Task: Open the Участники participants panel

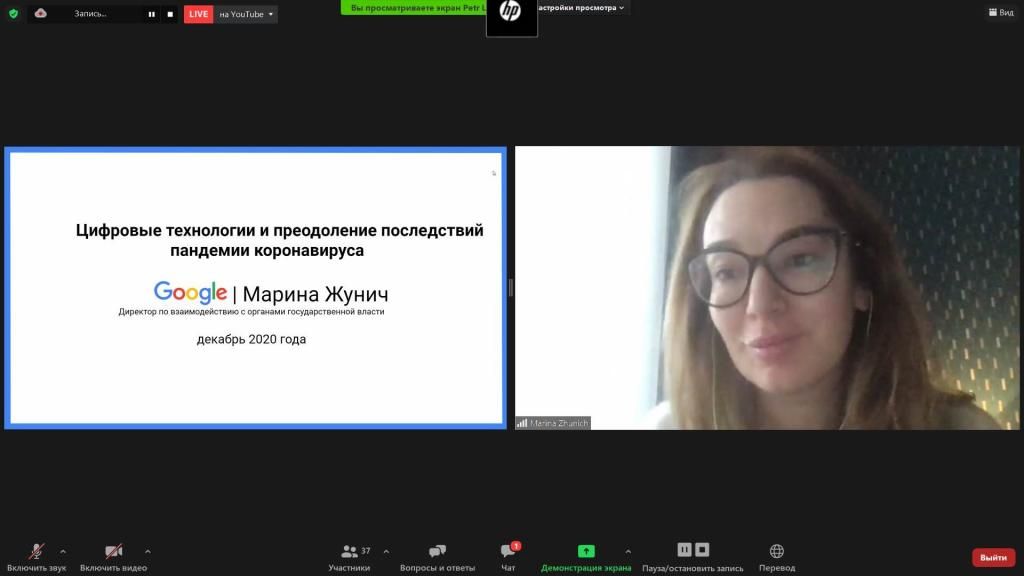Action: pos(349,558)
